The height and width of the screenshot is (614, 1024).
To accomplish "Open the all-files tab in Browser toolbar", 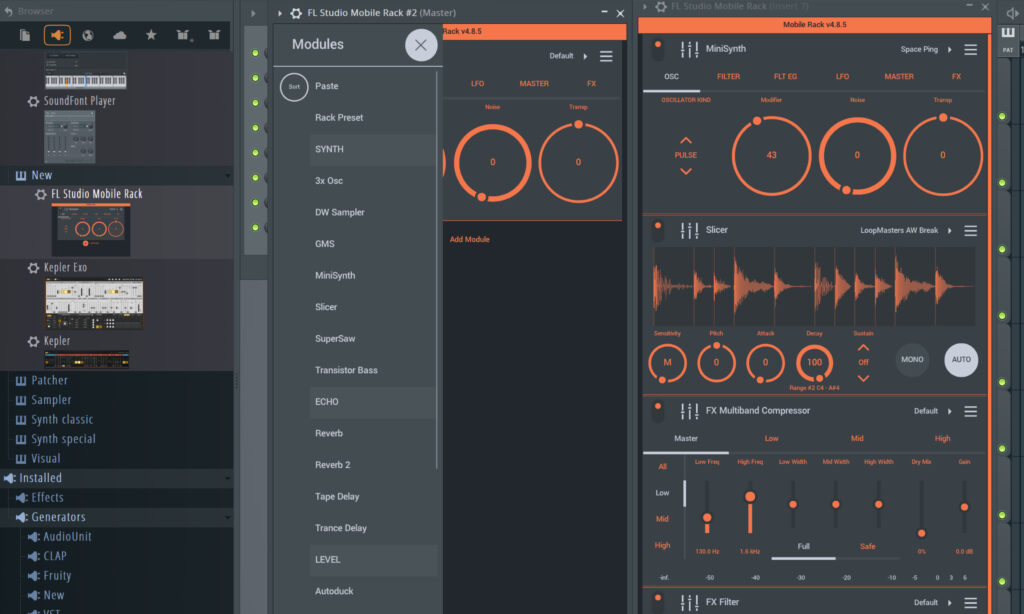I will pyautogui.click(x=25, y=35).
